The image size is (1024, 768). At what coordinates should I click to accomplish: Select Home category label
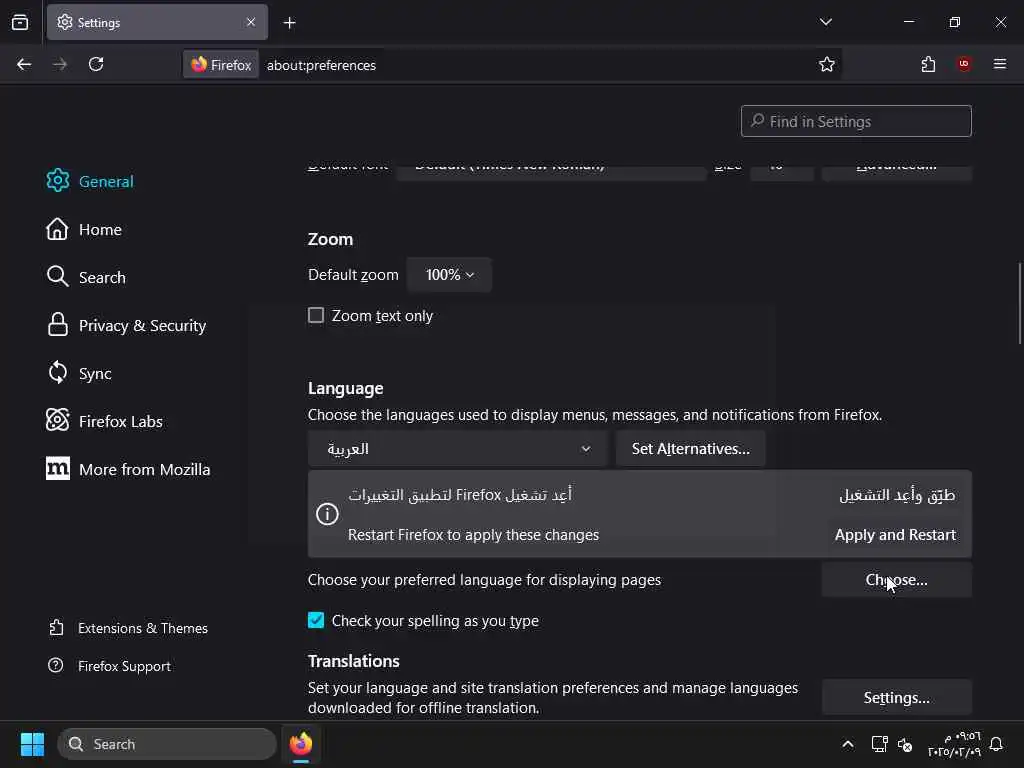(100, 230)
